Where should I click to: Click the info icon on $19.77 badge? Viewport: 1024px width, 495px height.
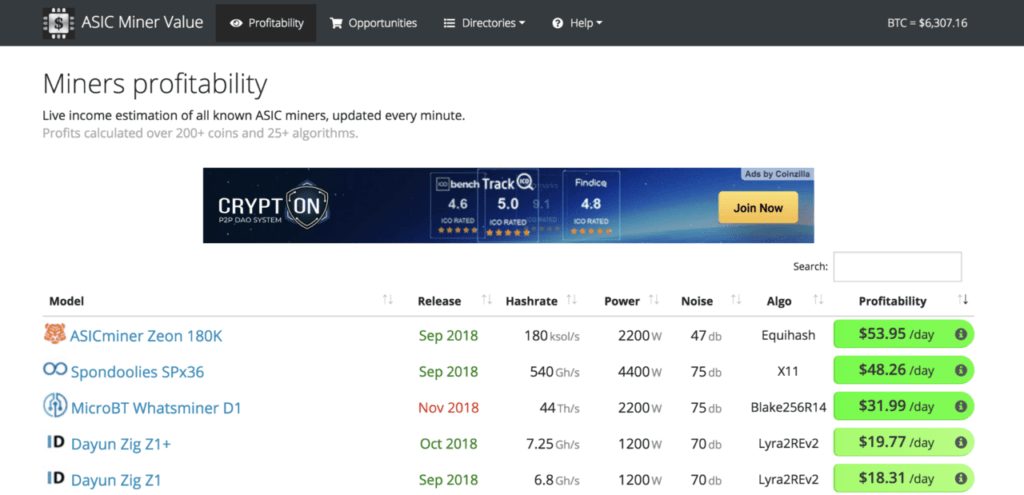click(961, 442)
